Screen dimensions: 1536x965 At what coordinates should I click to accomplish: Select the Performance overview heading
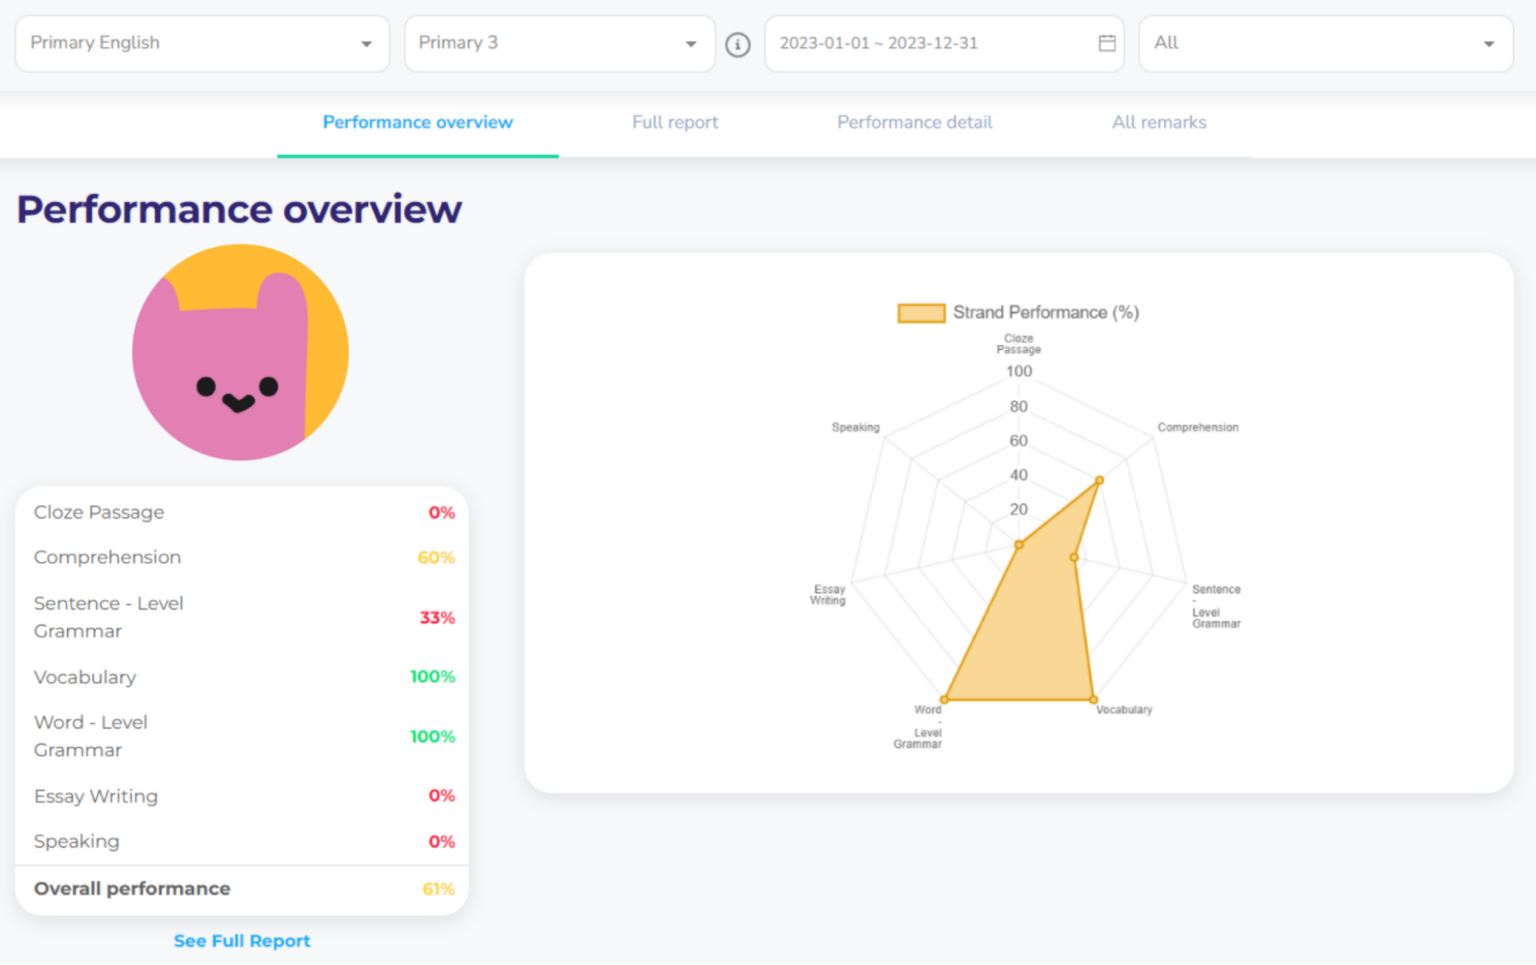coord(238,210)
